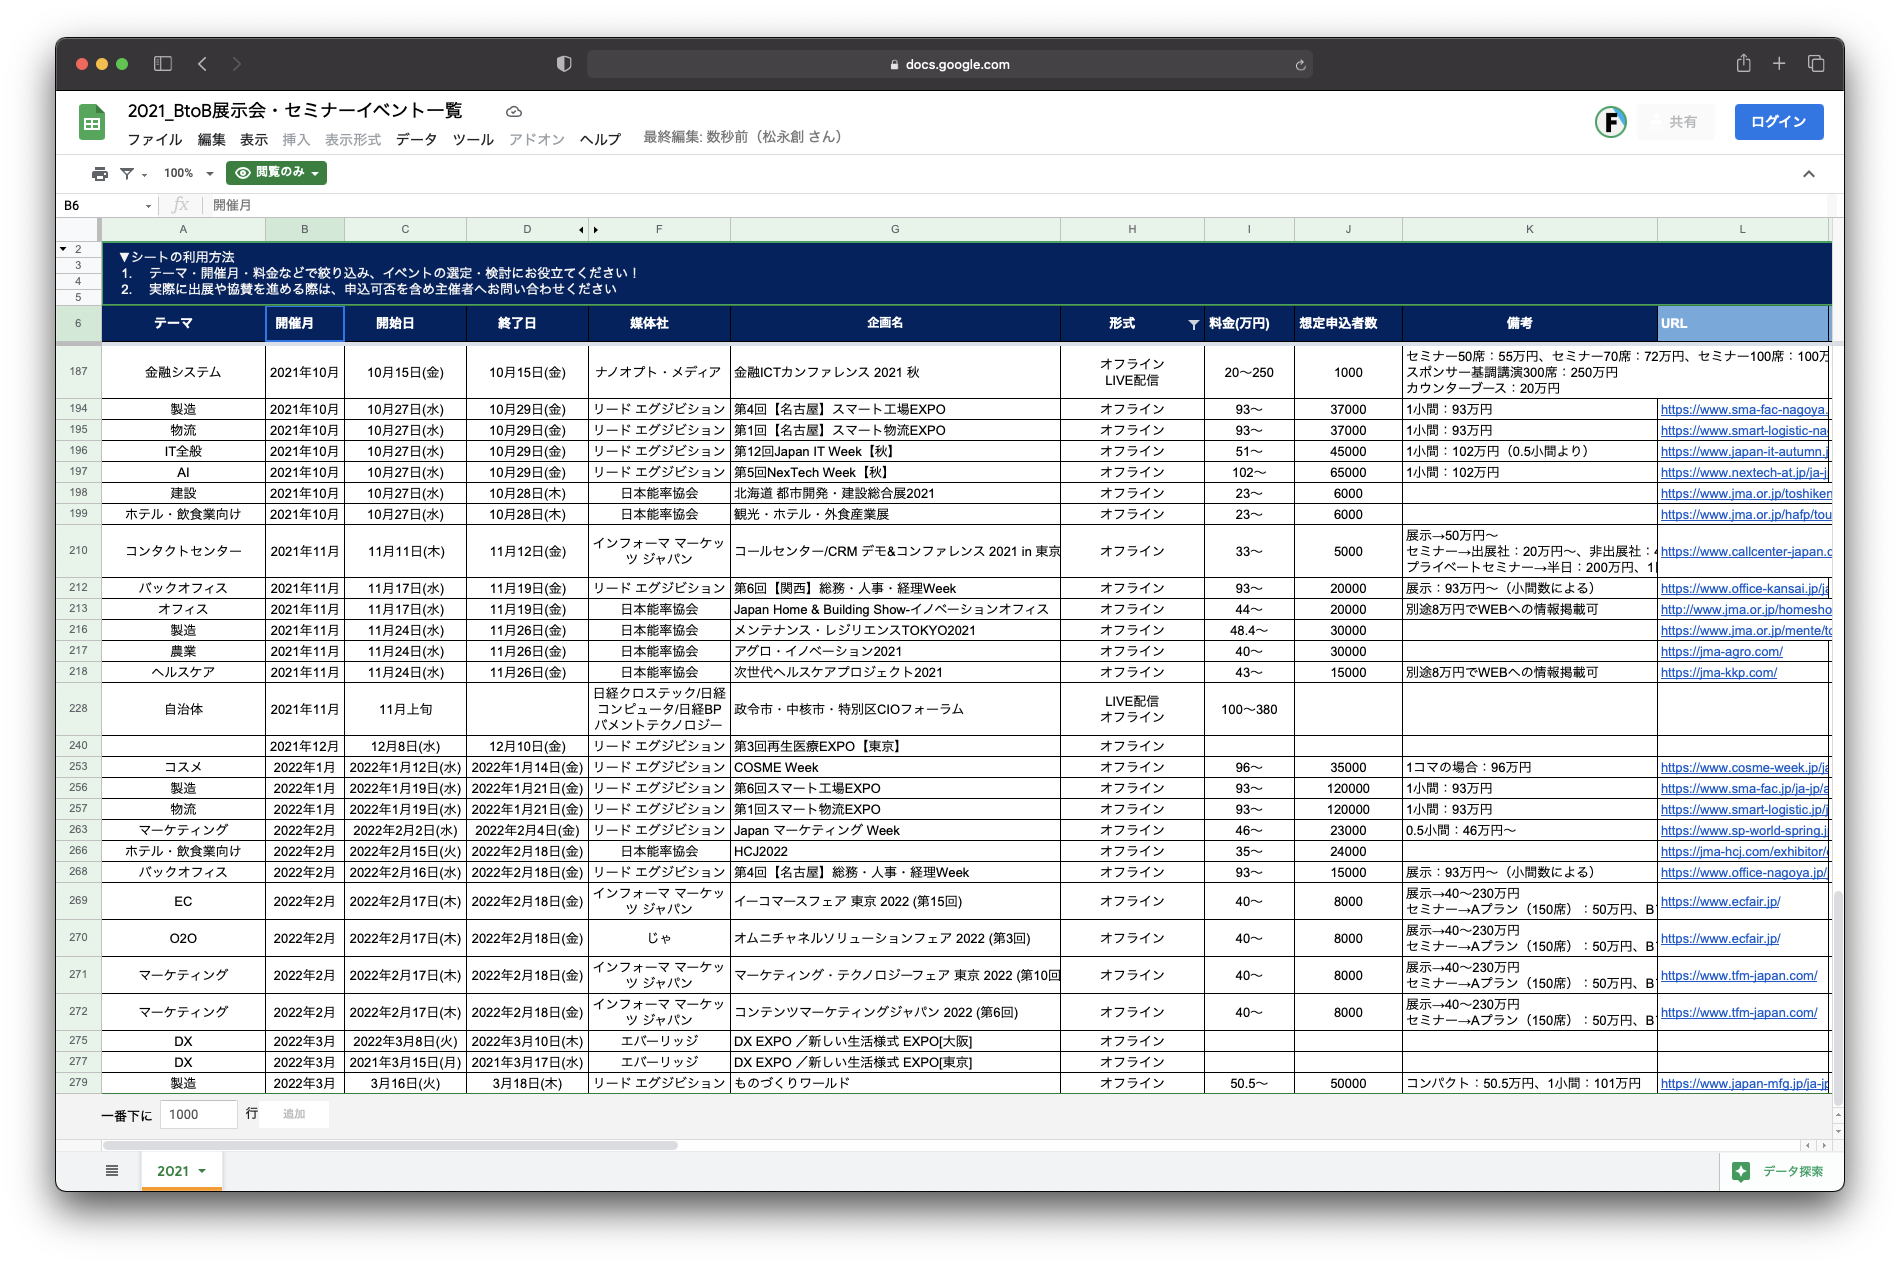Open the cosme-week.jp link

click(1744, 767)
